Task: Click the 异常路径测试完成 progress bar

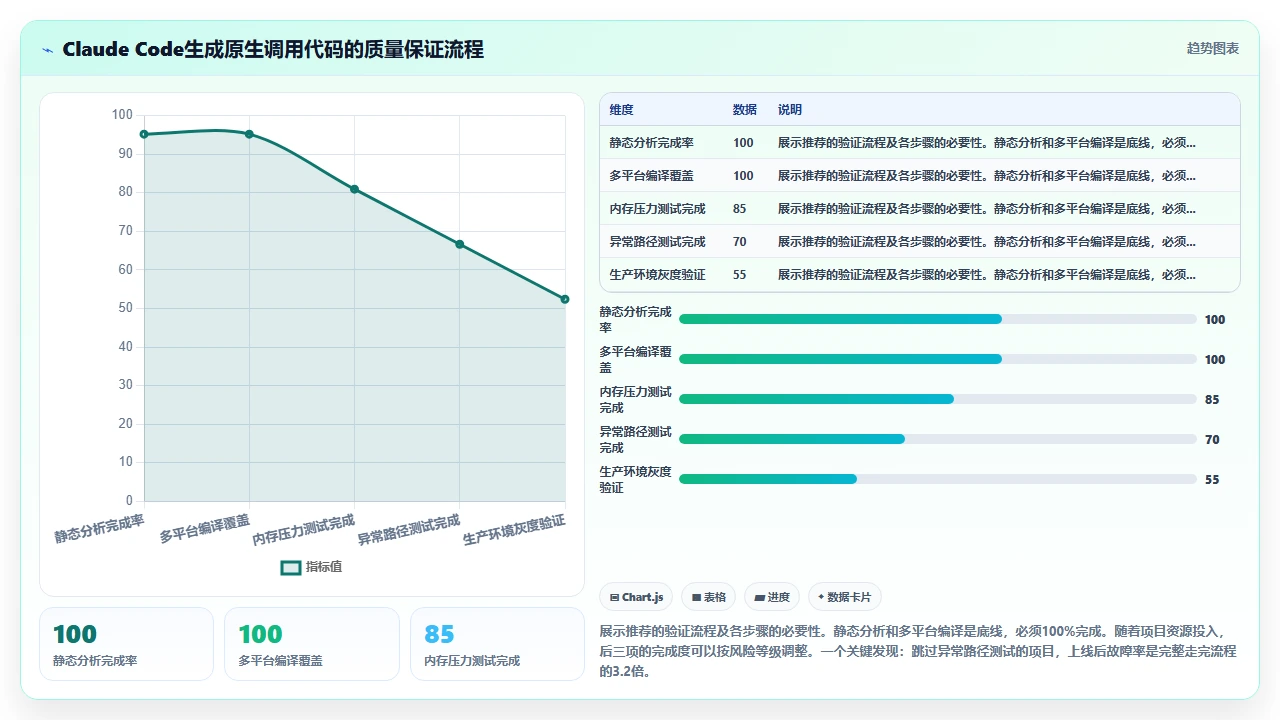Action: point(938,439)
